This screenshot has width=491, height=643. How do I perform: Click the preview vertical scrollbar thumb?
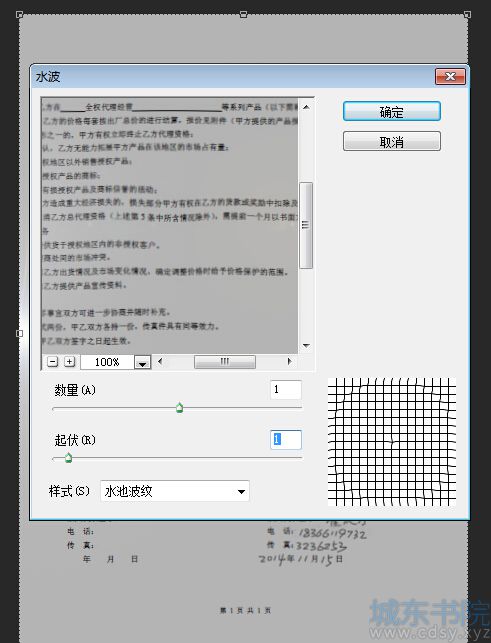306,225
